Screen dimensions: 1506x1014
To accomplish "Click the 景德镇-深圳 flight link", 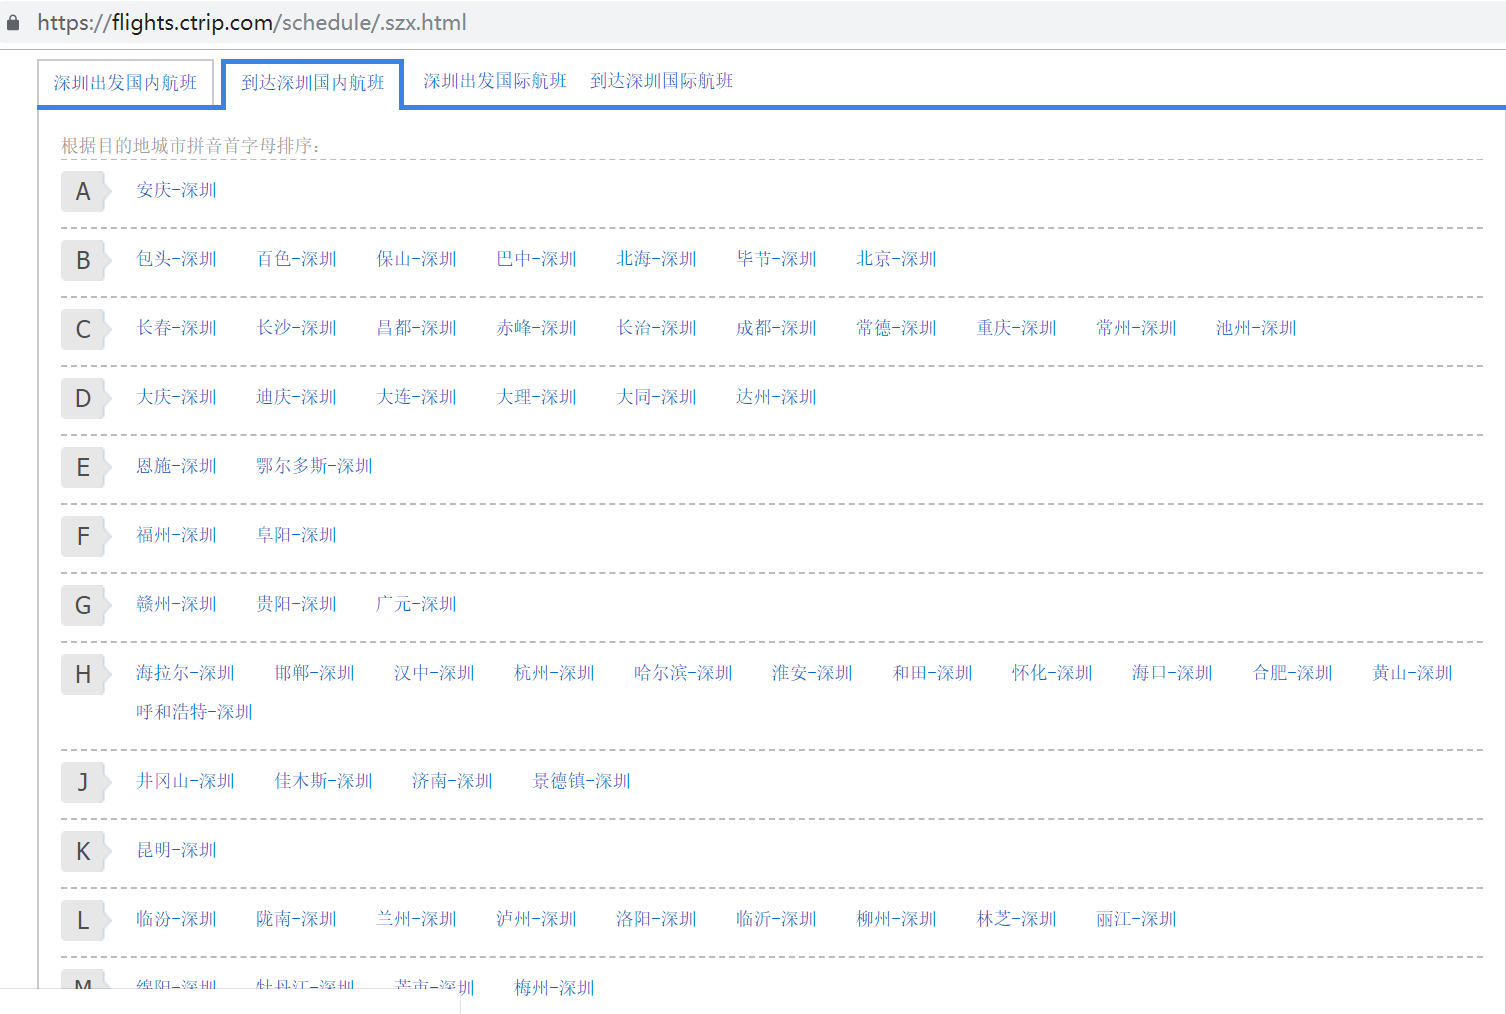I will (x=581, y=781).
